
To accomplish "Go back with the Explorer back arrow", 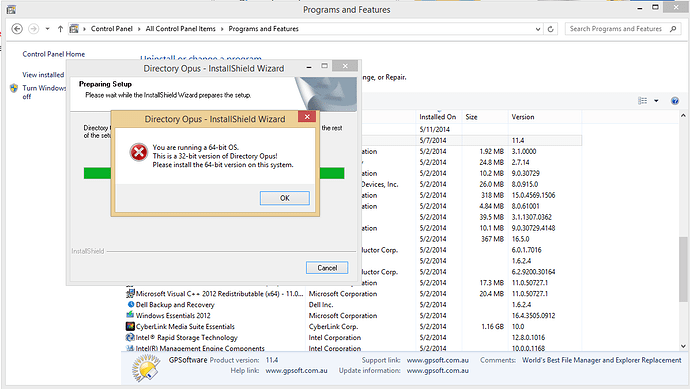I will [17, 29].
